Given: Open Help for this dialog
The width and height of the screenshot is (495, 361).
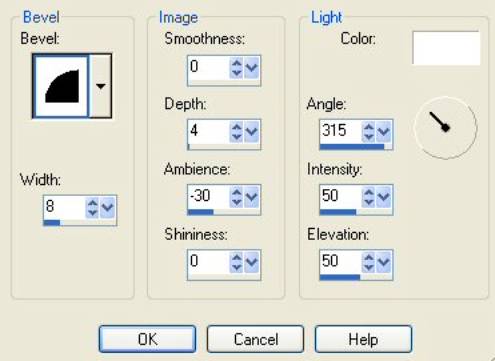Looking at the screenshot, I should [363, 339].
